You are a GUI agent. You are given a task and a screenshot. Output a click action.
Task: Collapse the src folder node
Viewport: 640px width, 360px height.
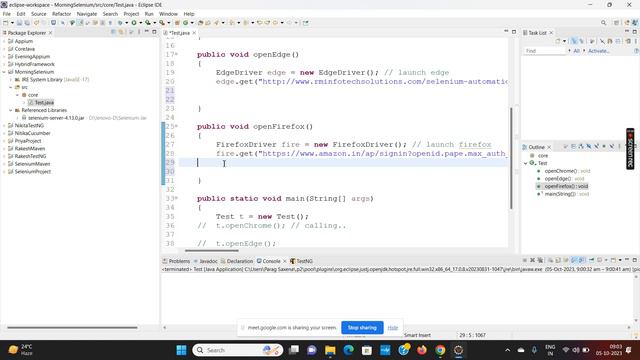[x=11, y=87]
